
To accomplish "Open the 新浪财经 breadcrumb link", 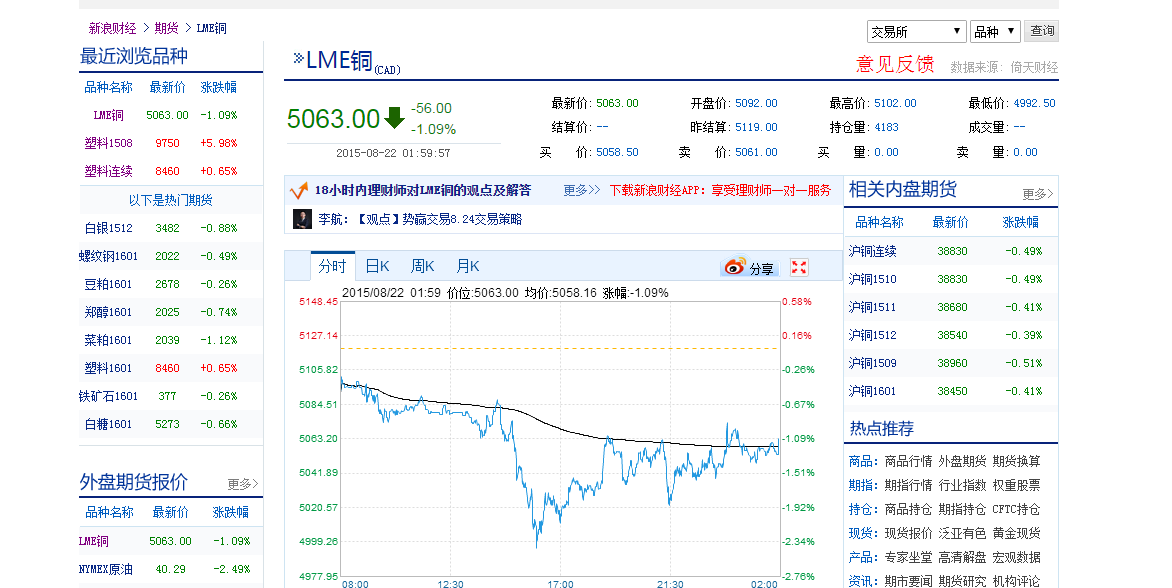I will tap(112, 28).
